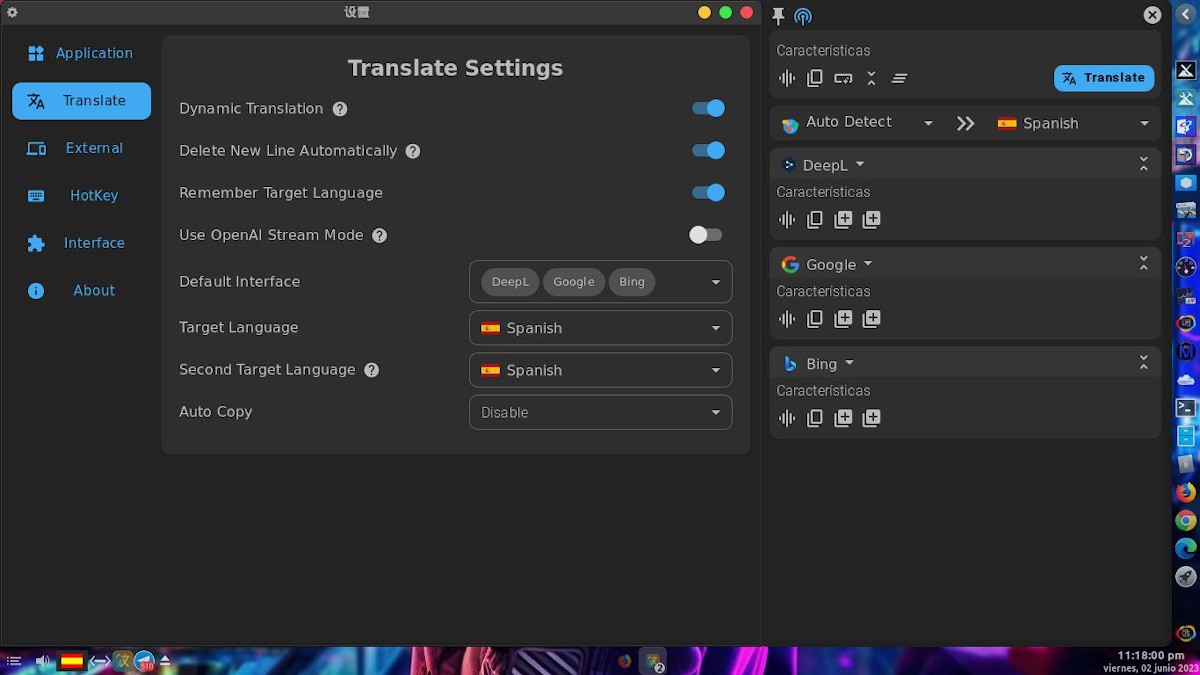This screenshot has height=675, width=1200.
Task: Select the Translate section in sidebar
Action: click(81, 101)
